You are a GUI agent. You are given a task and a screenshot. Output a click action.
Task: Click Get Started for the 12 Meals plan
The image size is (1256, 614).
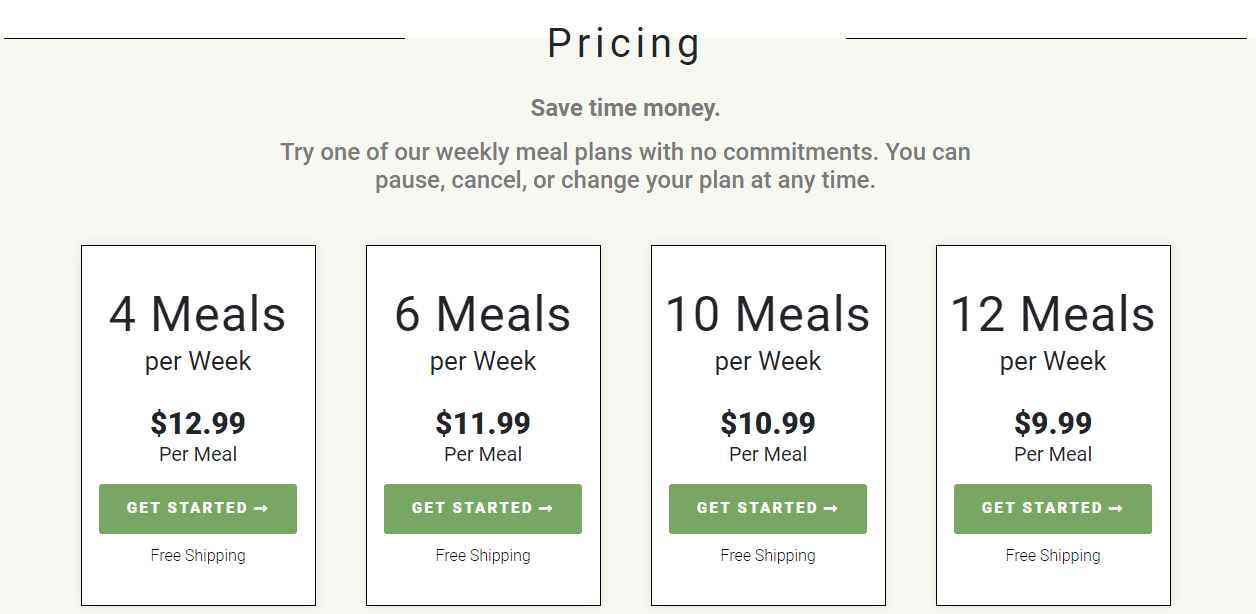(x=1052, y=509)
